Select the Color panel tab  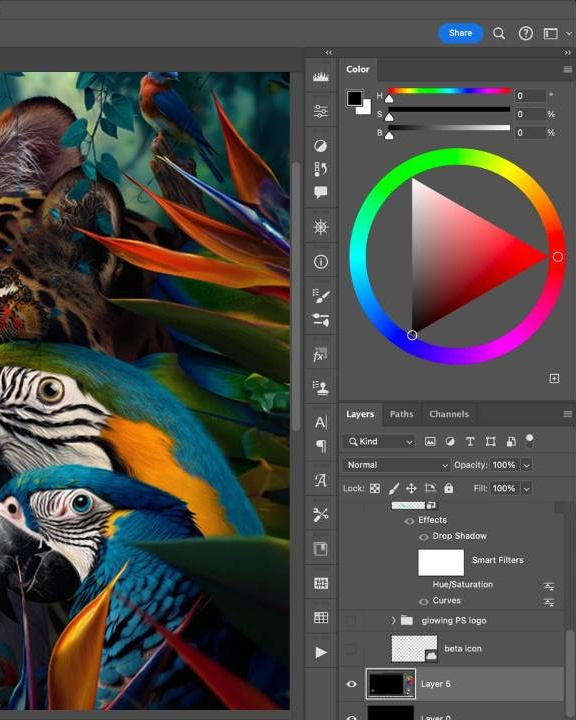pos(358,69)
